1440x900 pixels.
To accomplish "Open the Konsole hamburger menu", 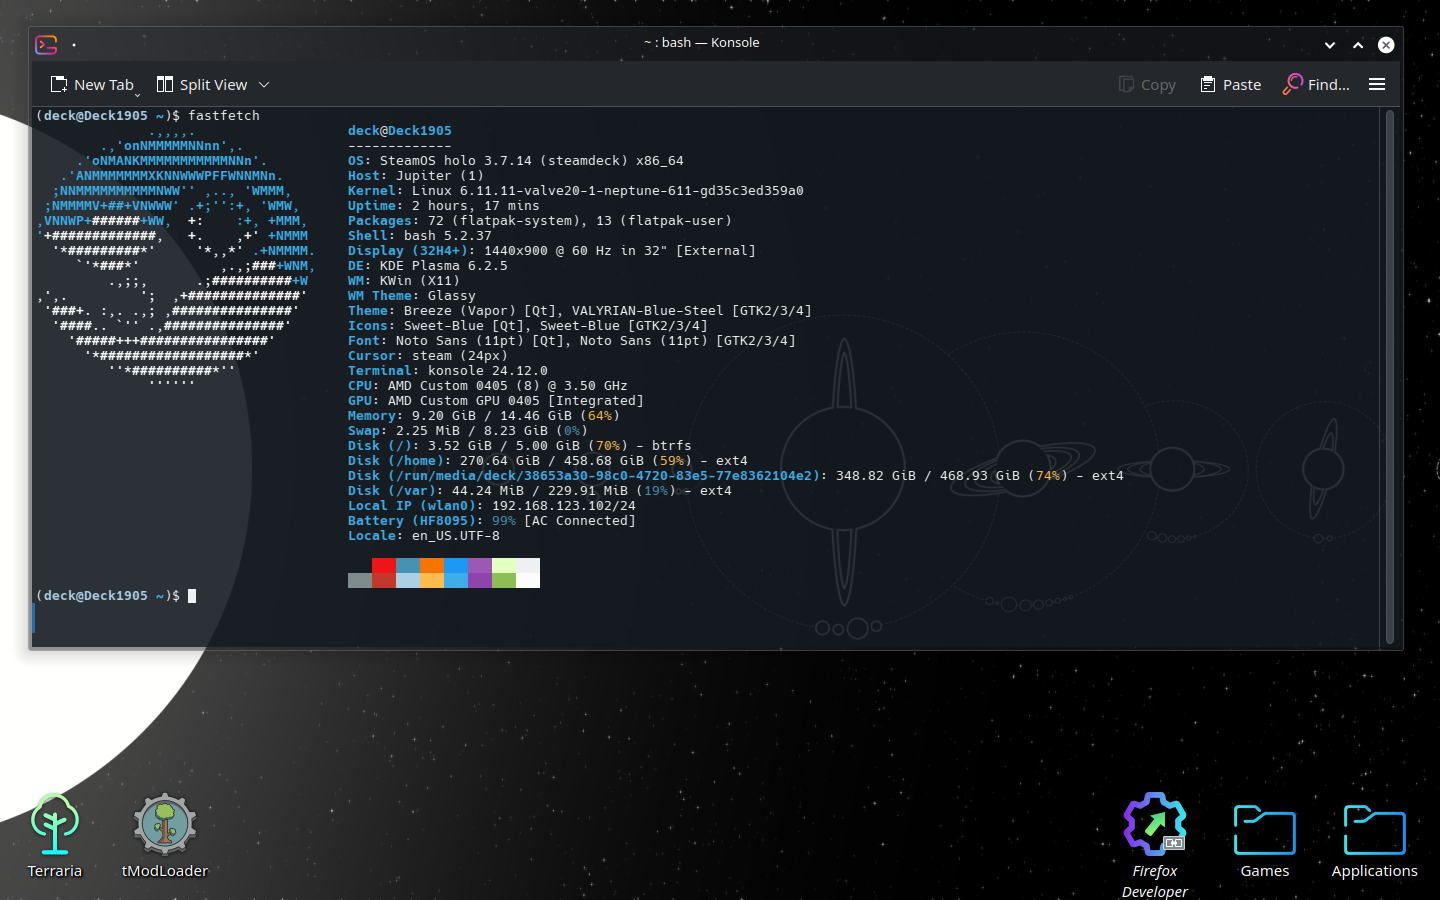I will point(1377,85).
